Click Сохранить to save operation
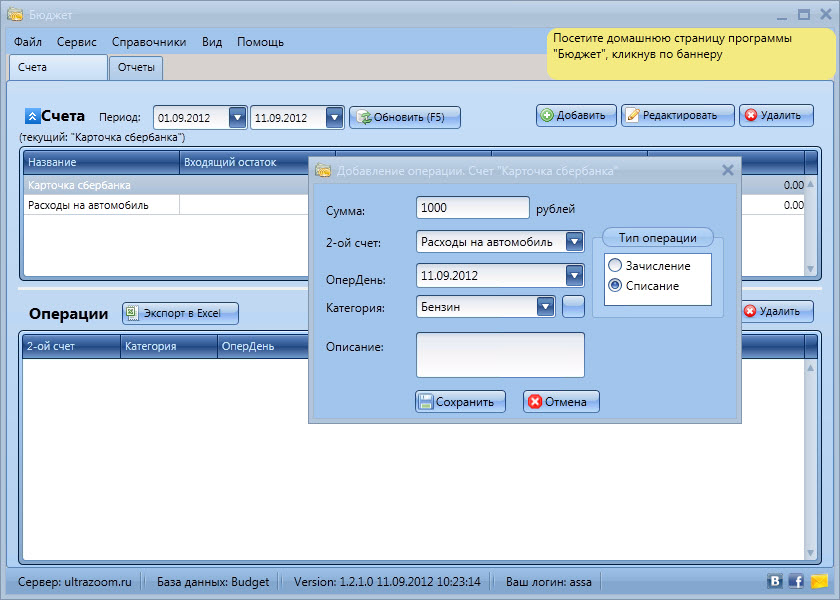 (x=460, y=402)
